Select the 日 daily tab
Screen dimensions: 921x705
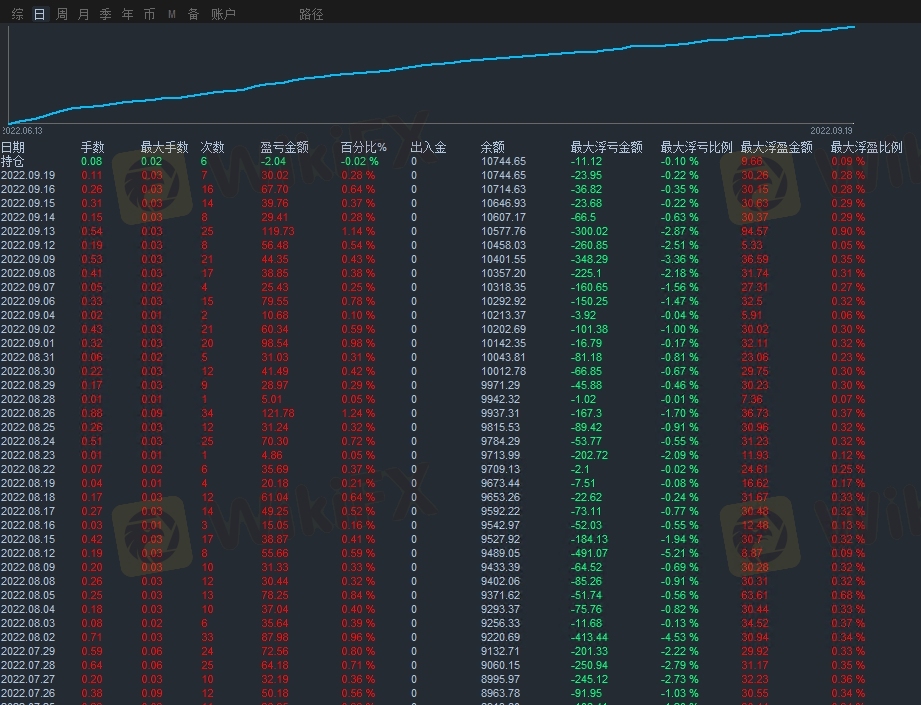click(x=39, y=14)
